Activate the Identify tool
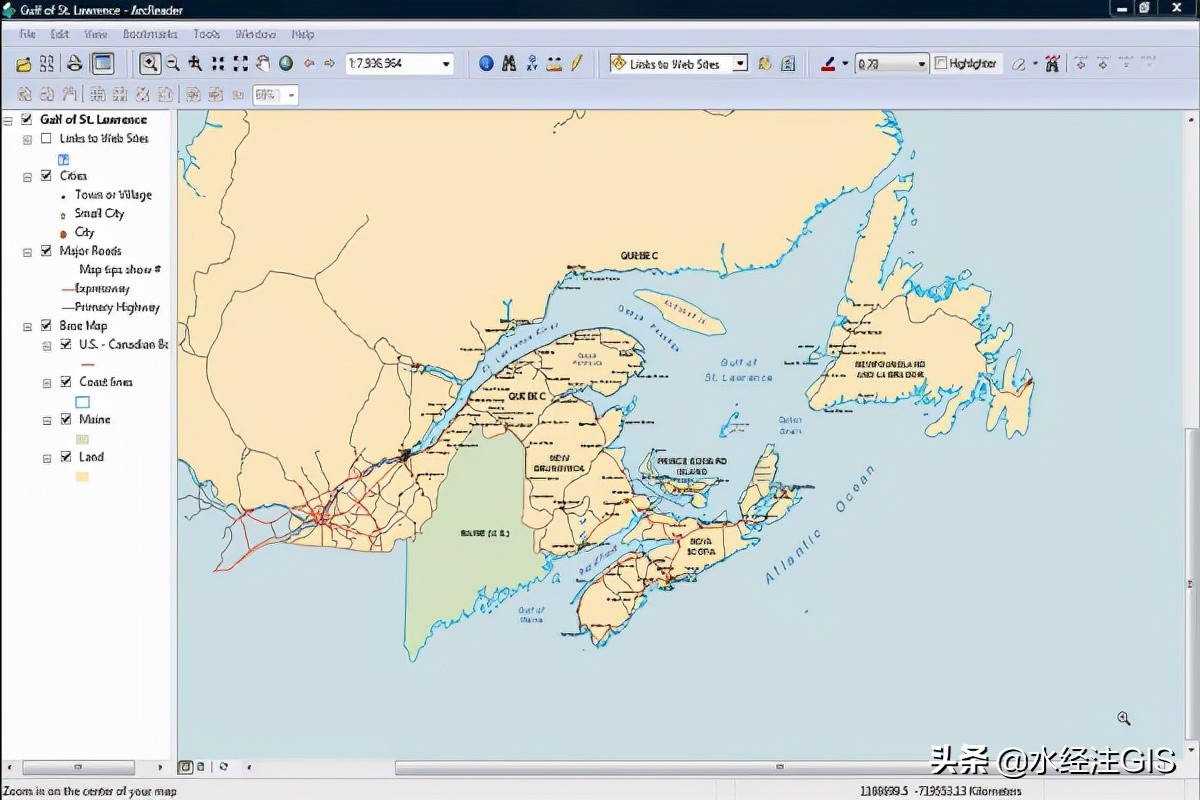This screenshot has height=800, width=1200. point(486,63)
